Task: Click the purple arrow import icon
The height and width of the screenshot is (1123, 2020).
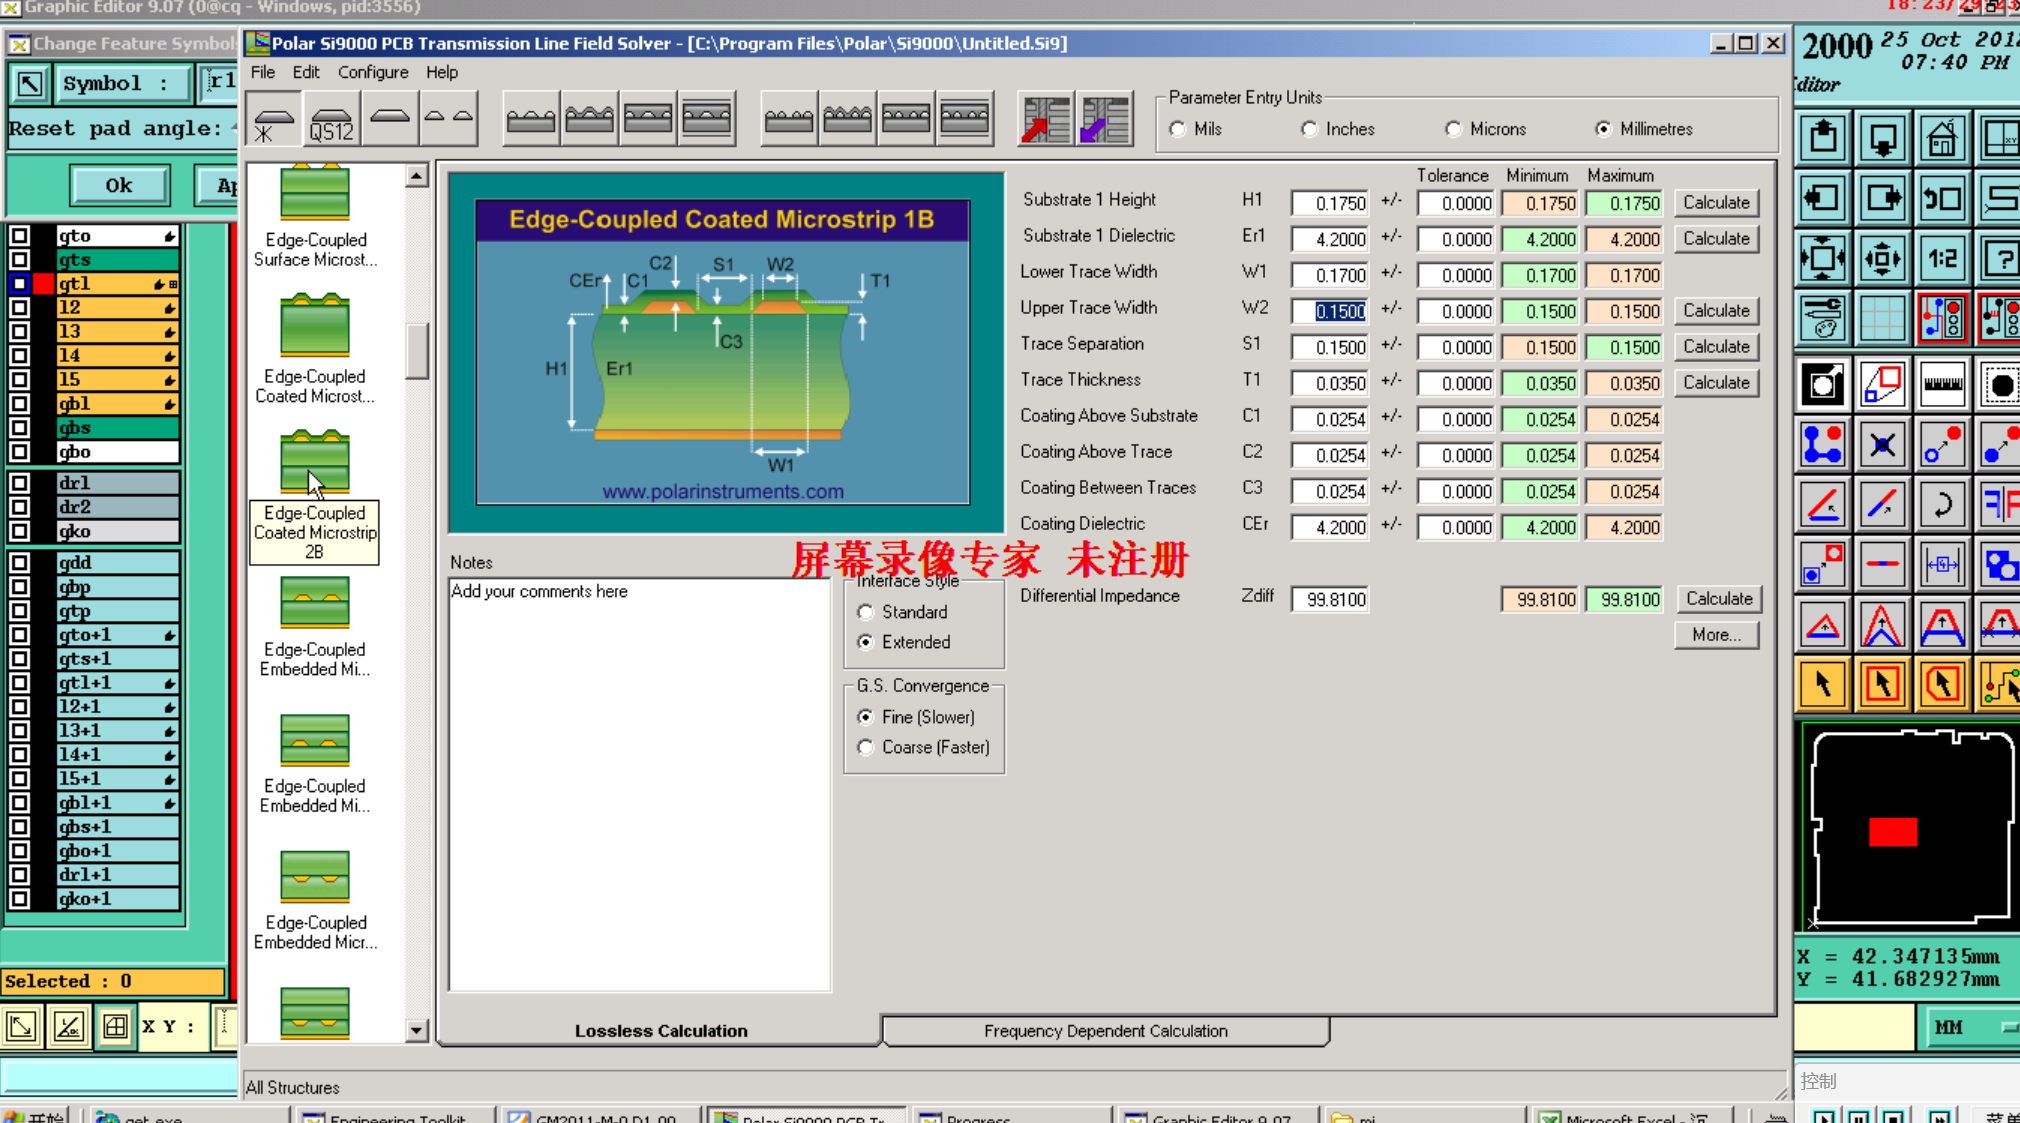Action: tap(1104, 120)
